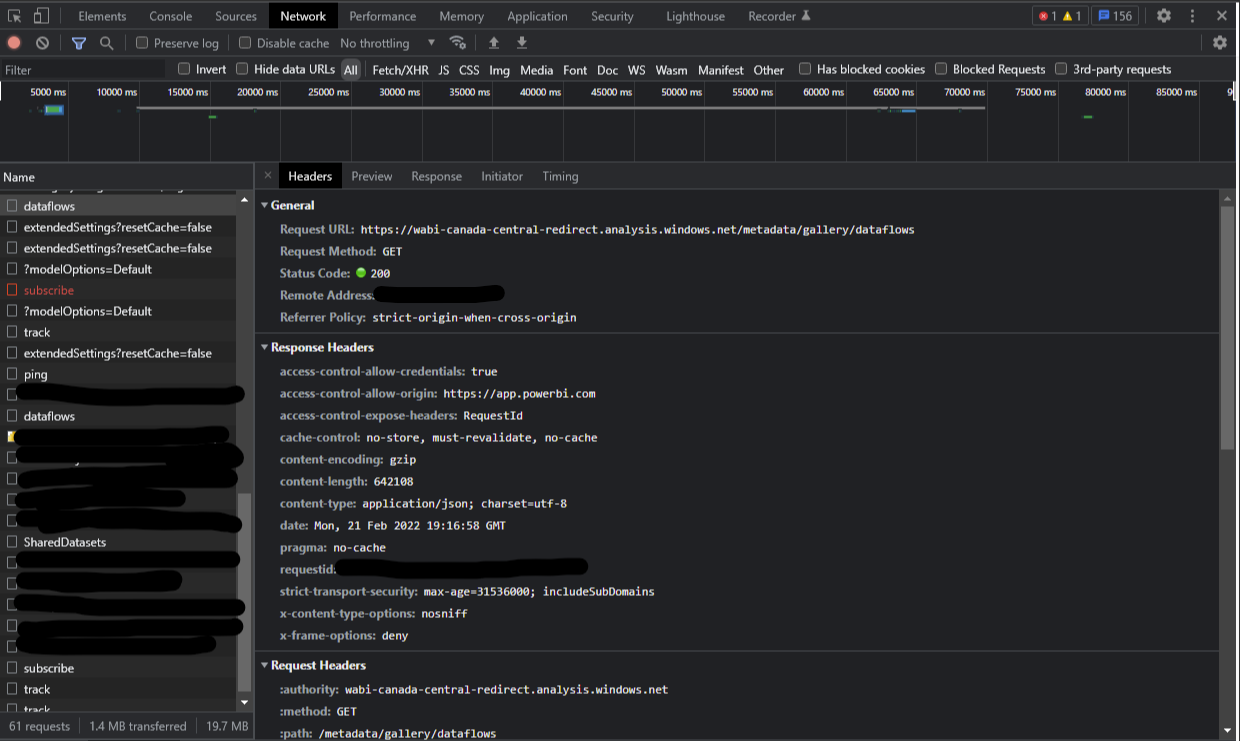Filter requests by Doc type
The image size is (1240, 742).
[607, 70]
